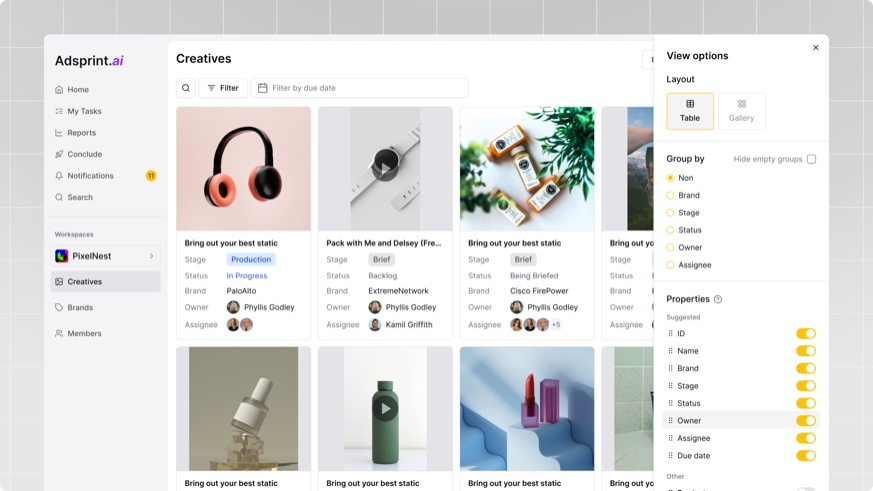Click the notifications count badge 11
The image size is (873, 491).
point(151,176)
